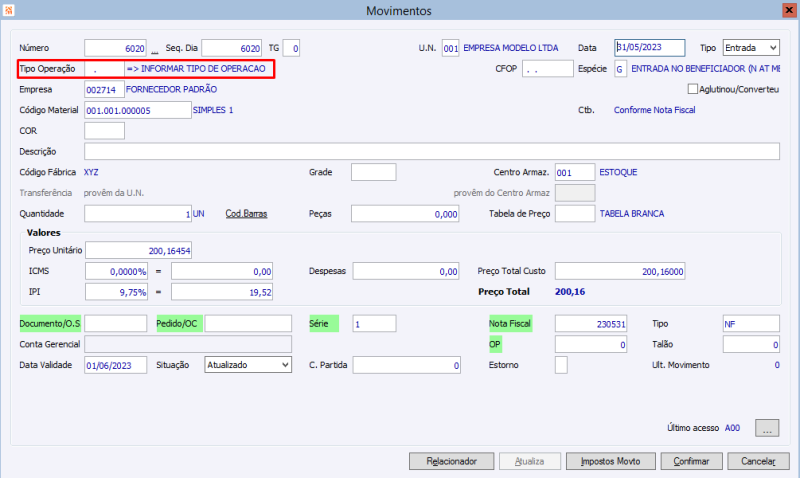Select the Nota Fiscal number field
The height and width of the screenshot is (478, 800).
click(x=591, y=323)
